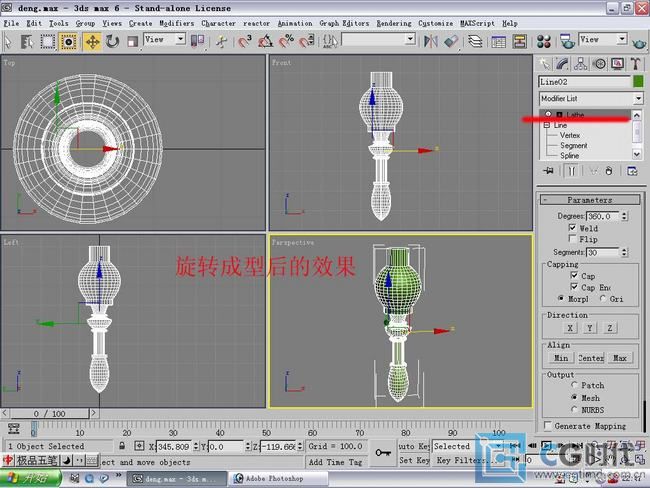Enable the Flip checkbox
The image size is (650, 488).
point(572,239)
